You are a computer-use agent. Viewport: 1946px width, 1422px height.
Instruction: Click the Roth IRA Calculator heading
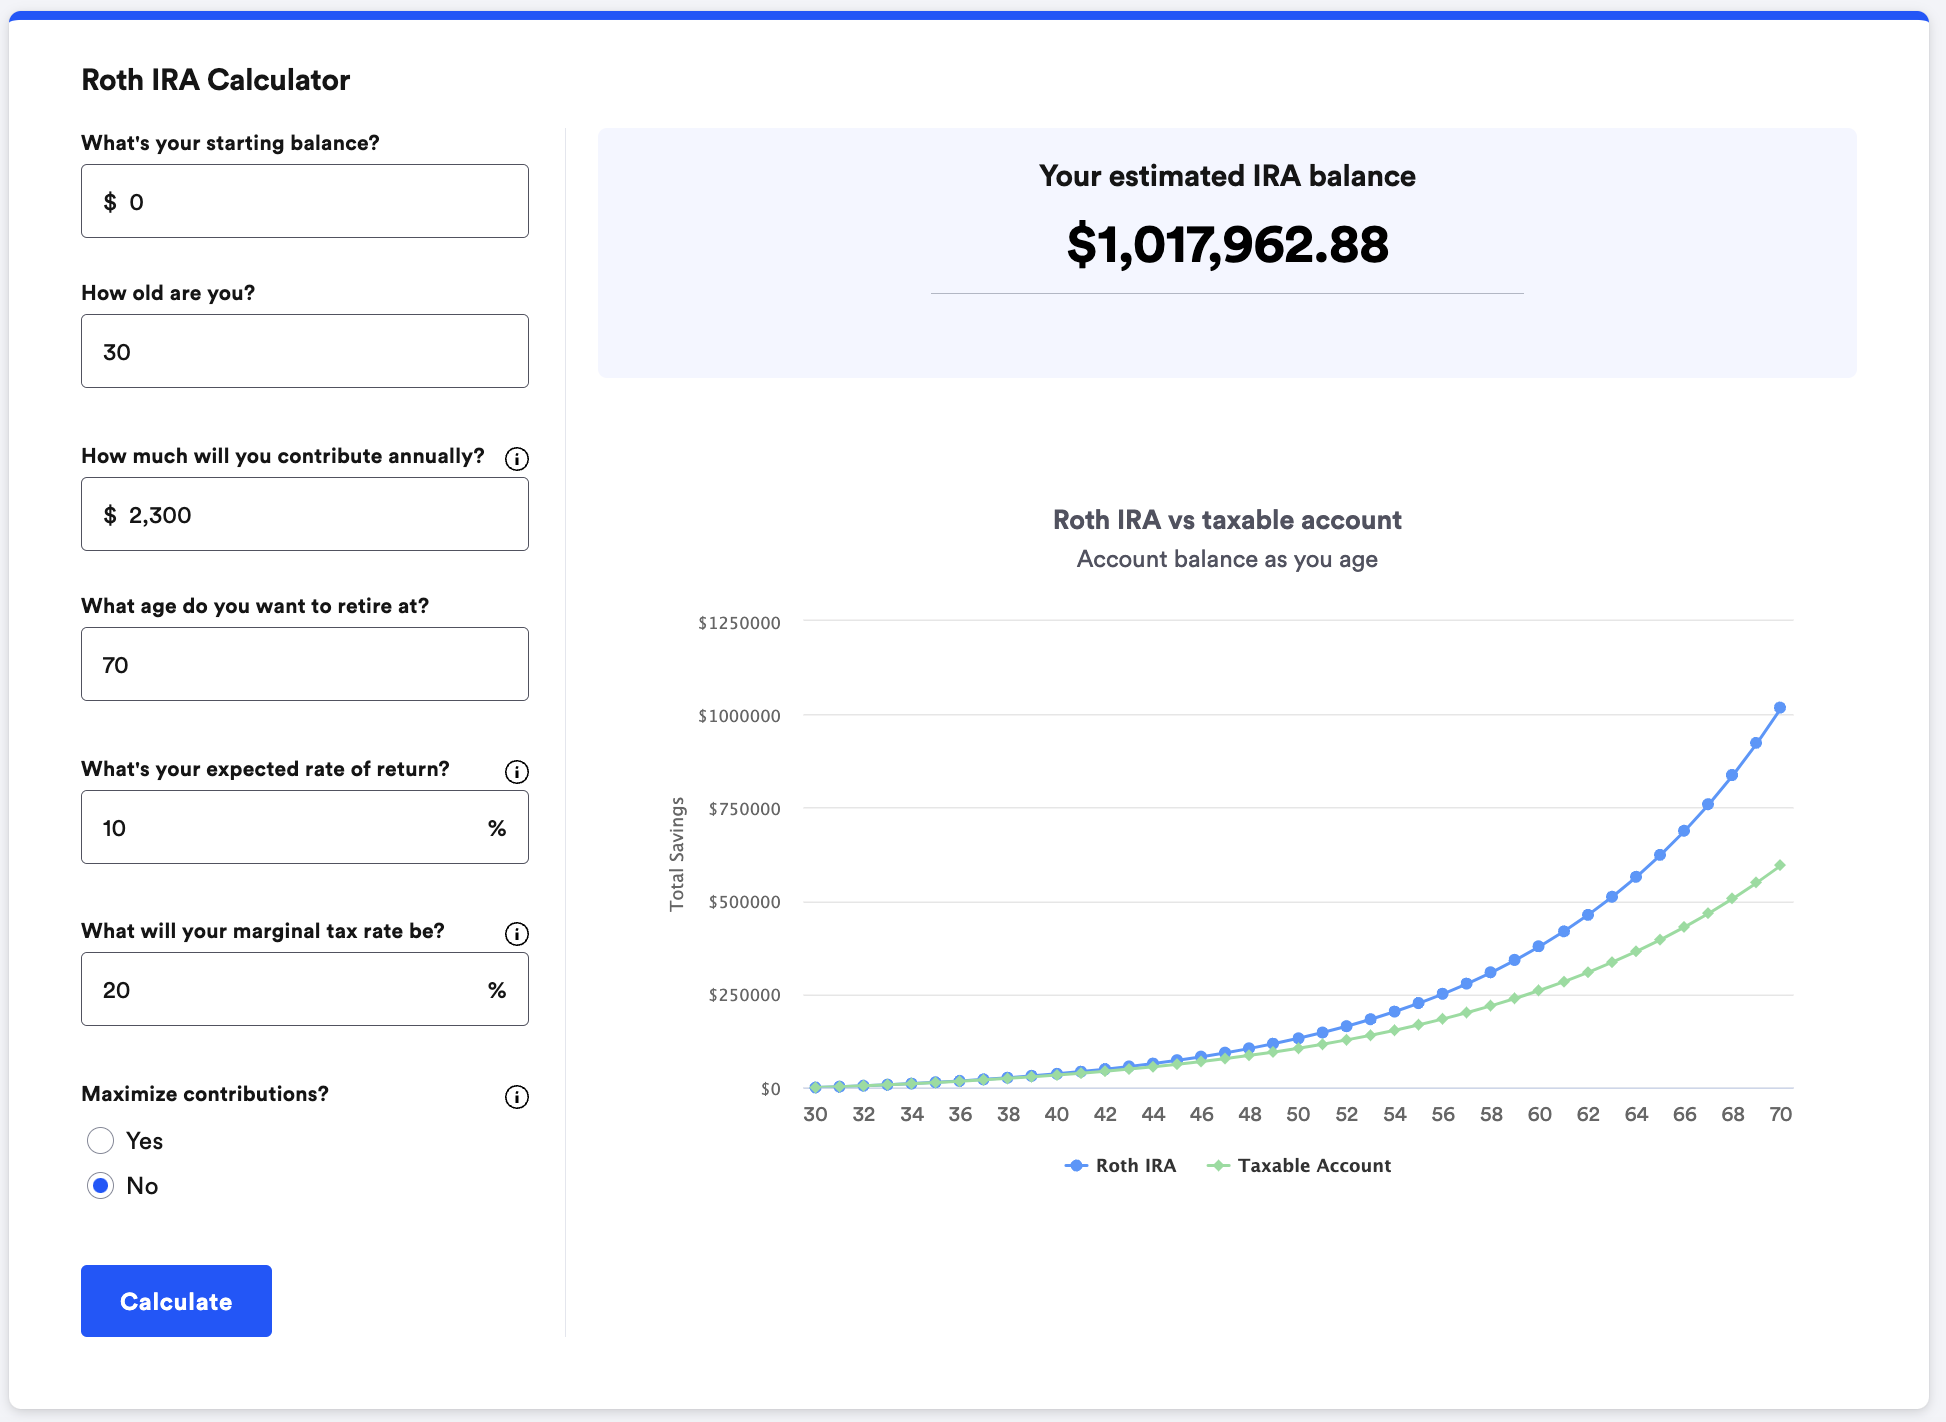tap(216, 80)
